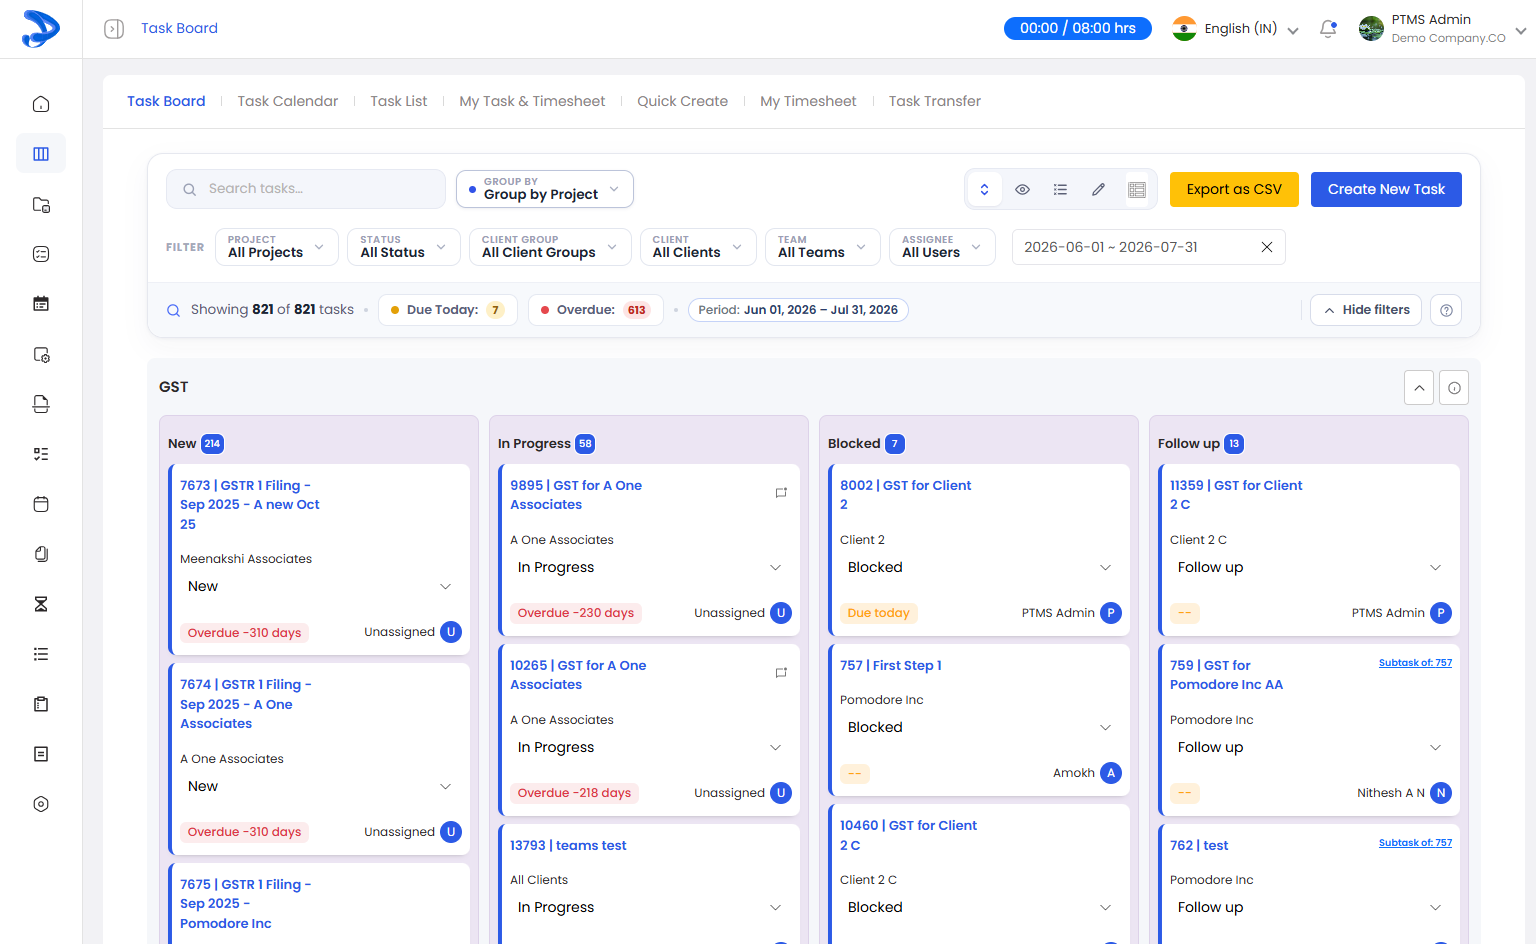
Task: Click the timer 00:00 / 08:00 hrs pill
Action: click(1078, 28)
